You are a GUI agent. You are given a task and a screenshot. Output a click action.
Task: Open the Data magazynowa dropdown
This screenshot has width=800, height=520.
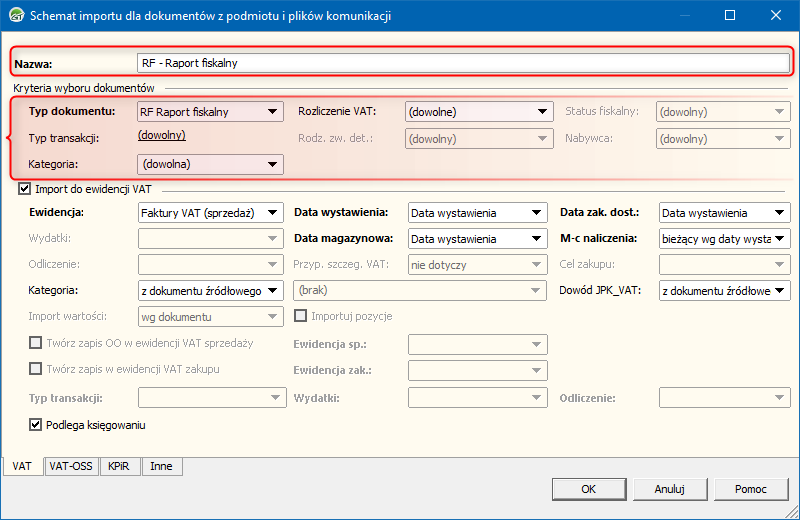[538, 239]
